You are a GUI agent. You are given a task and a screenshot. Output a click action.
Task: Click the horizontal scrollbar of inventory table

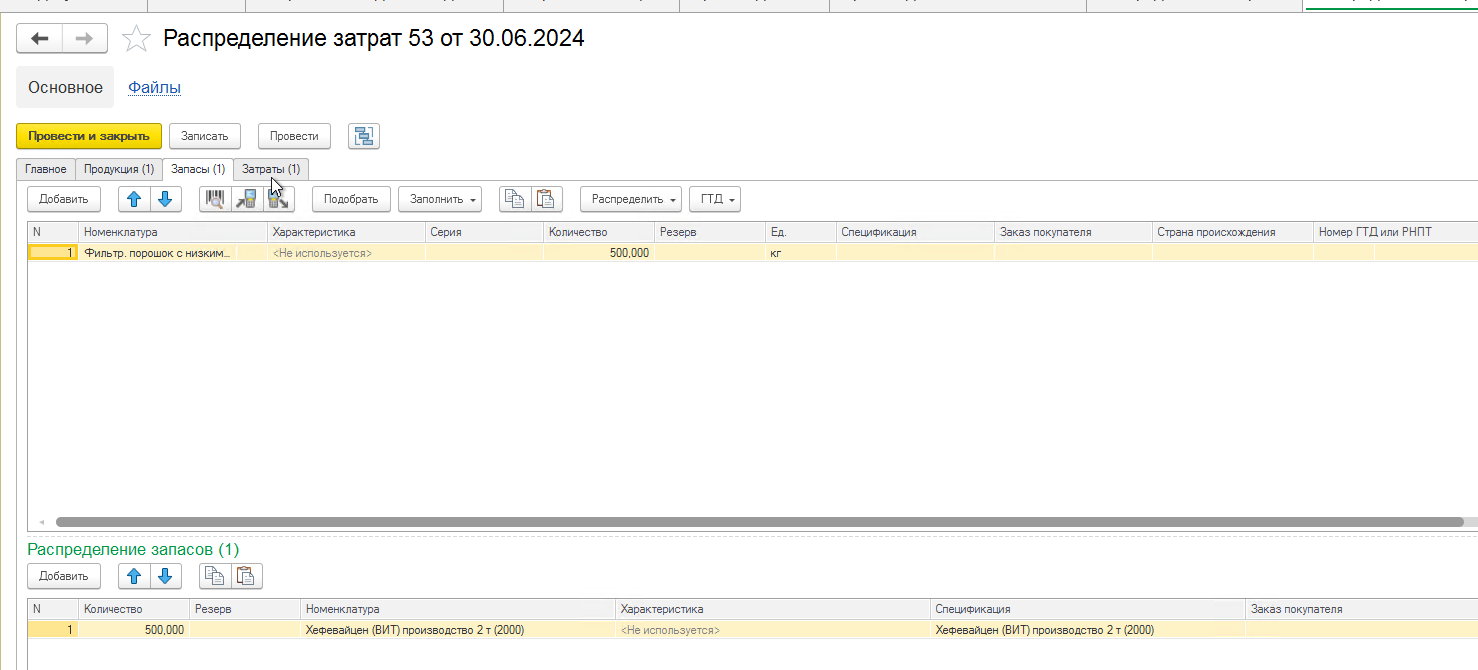coord(759,522)
